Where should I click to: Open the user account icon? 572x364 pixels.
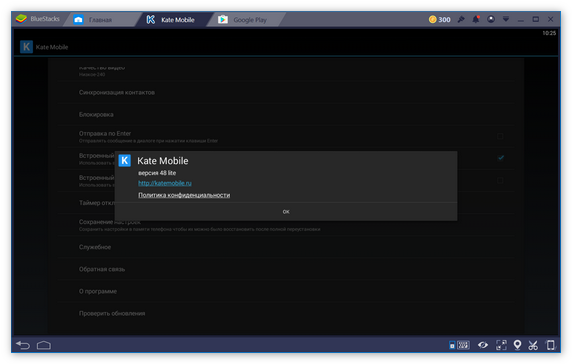pos(491,19)
